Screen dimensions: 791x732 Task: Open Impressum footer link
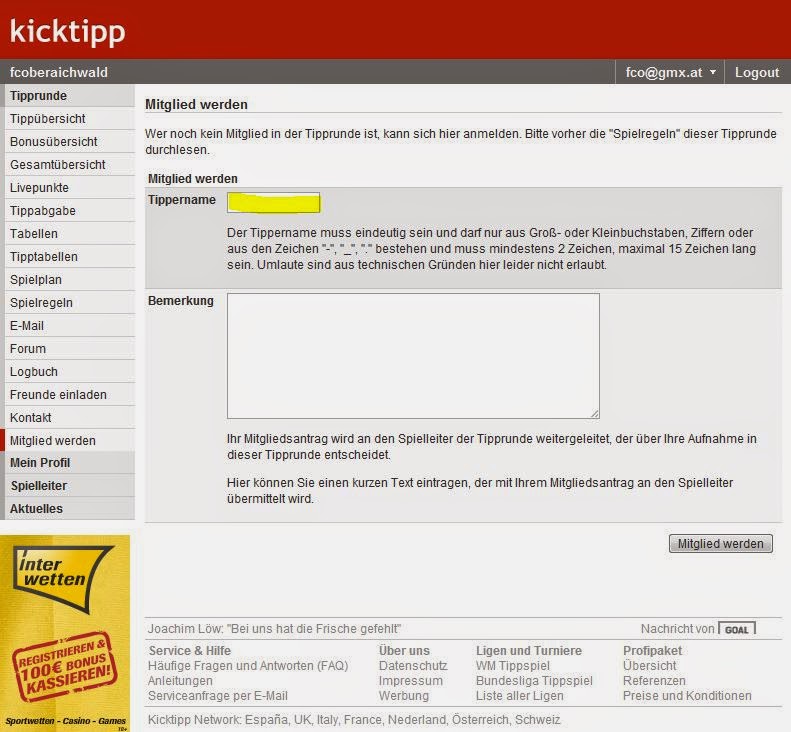411,681
